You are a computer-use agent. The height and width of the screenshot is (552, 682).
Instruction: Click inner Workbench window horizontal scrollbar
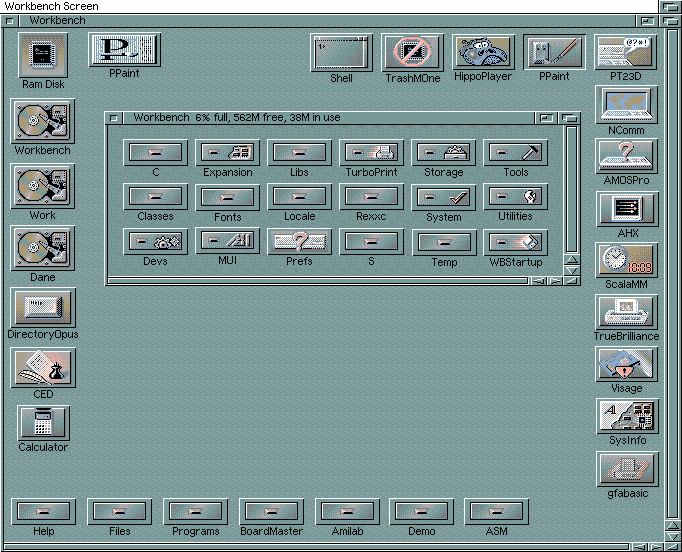[x=318, y=281]
